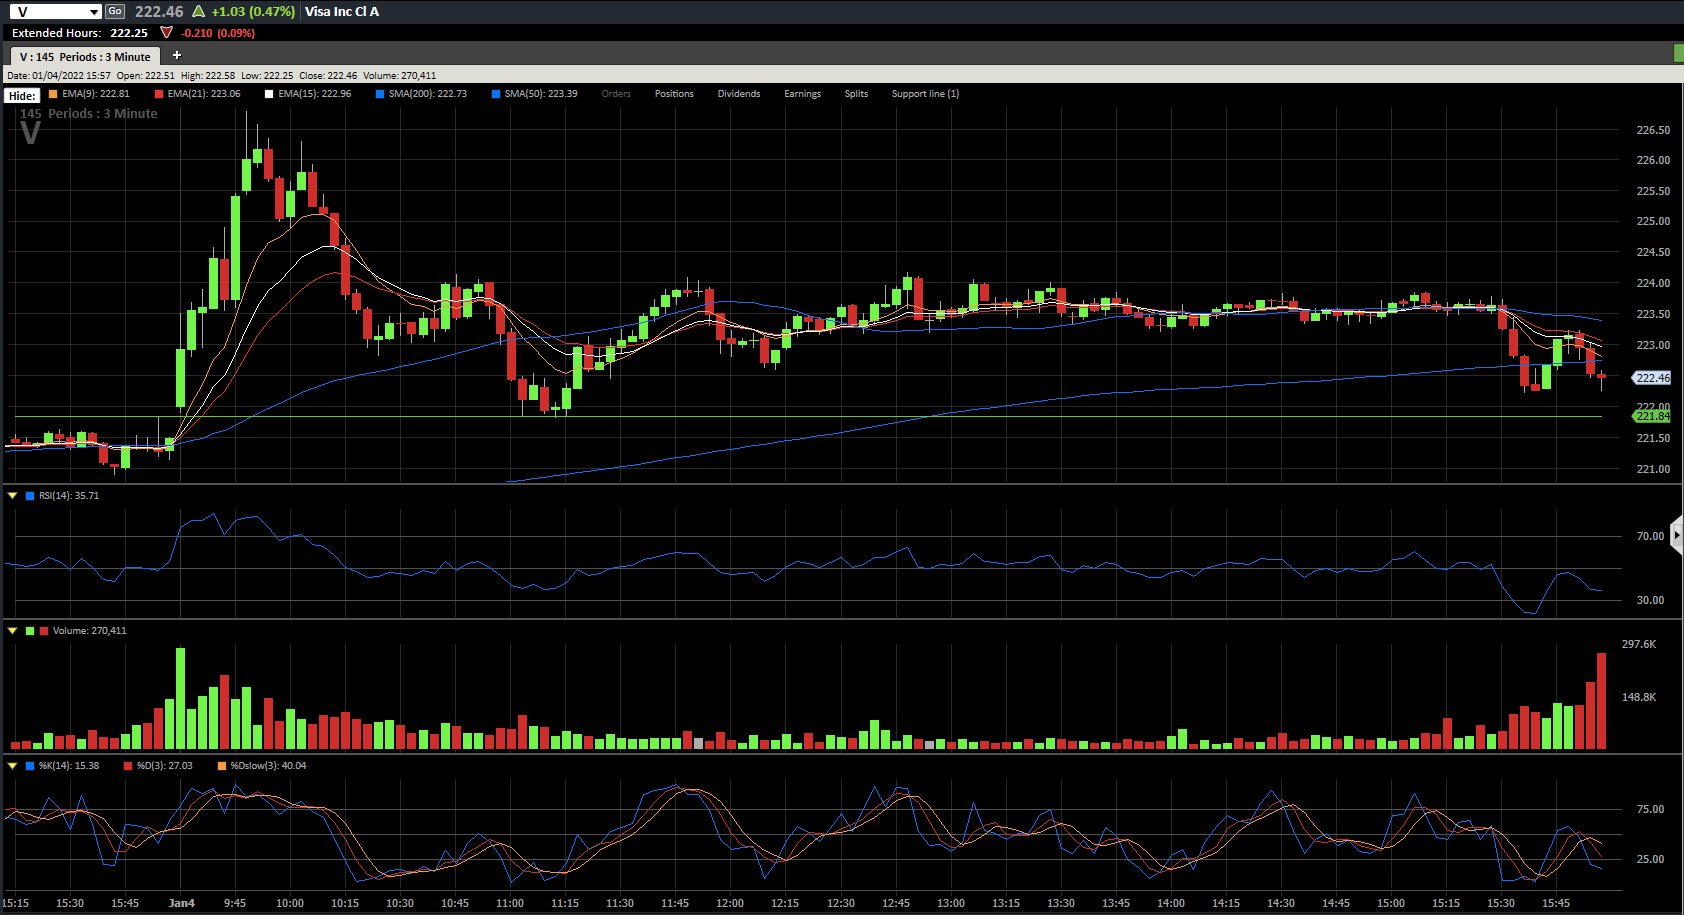Screen dimensions: 1684x915
Task: Select Dividends overlay option
Action: pyautogui.click(x=739, y=94)
